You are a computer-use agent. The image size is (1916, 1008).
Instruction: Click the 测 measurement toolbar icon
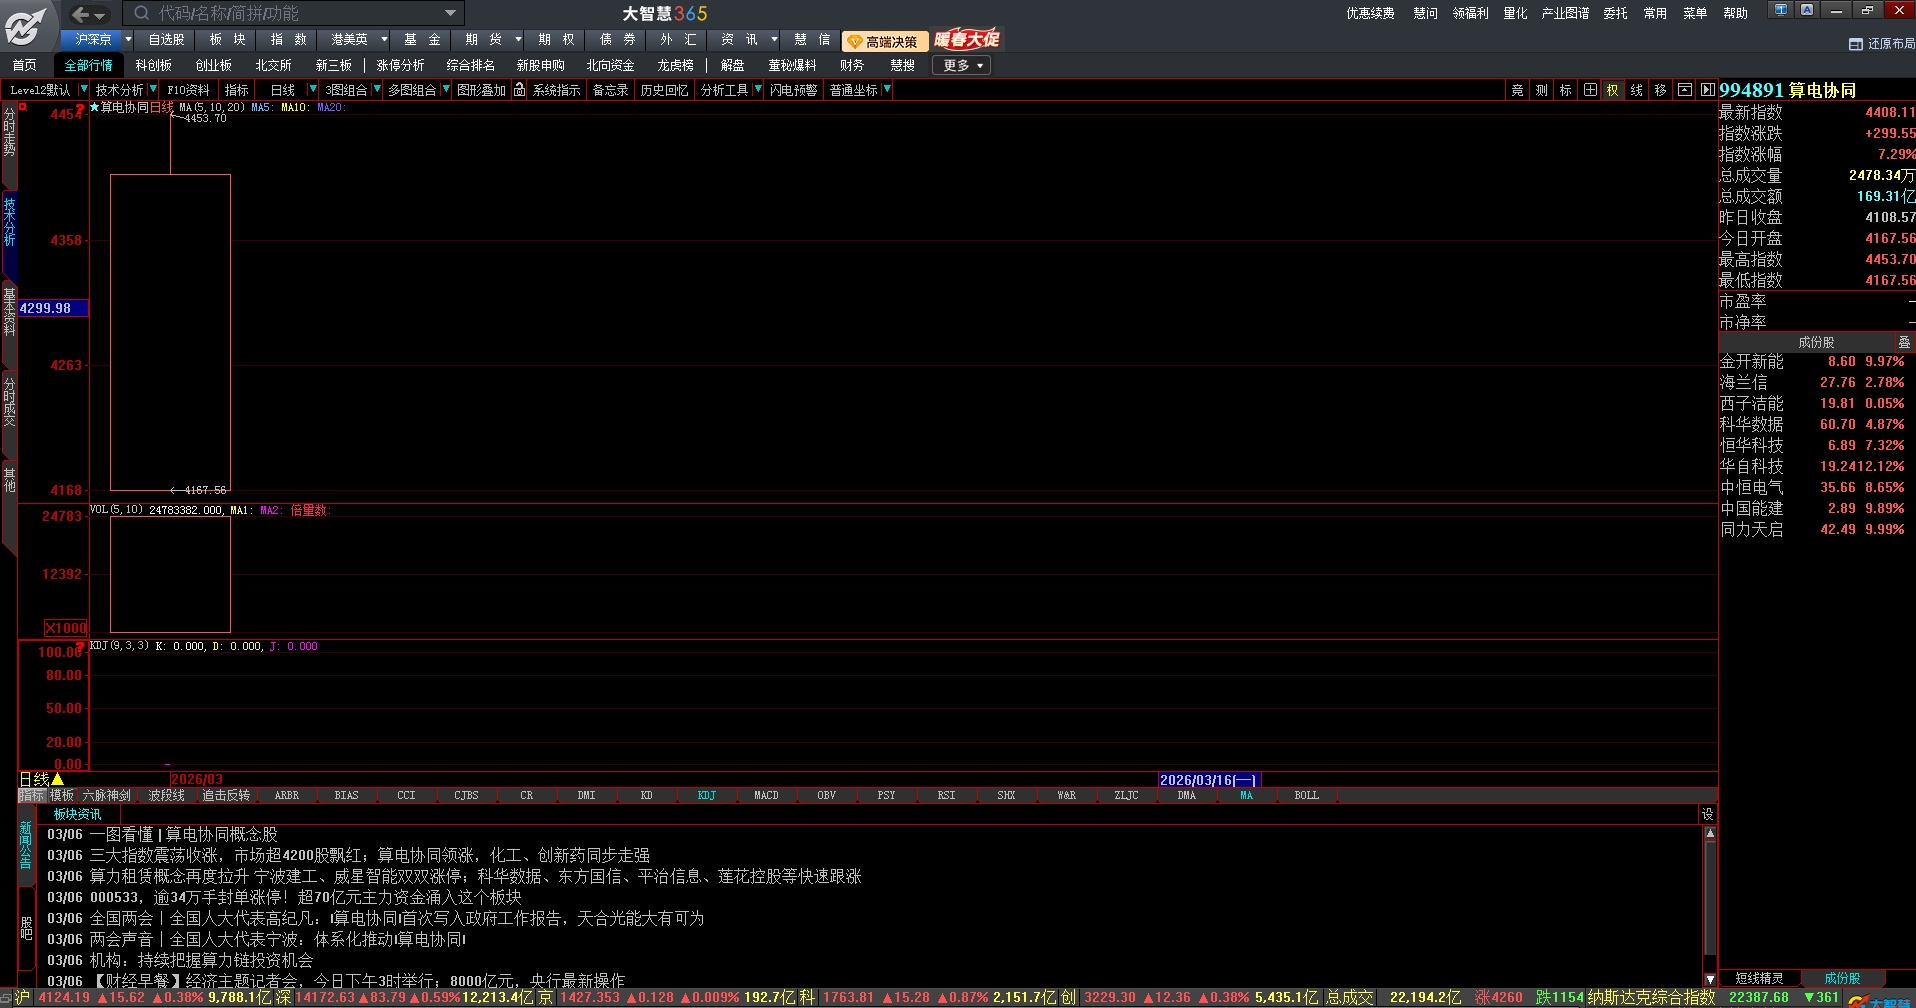[x=1541, y=90]
